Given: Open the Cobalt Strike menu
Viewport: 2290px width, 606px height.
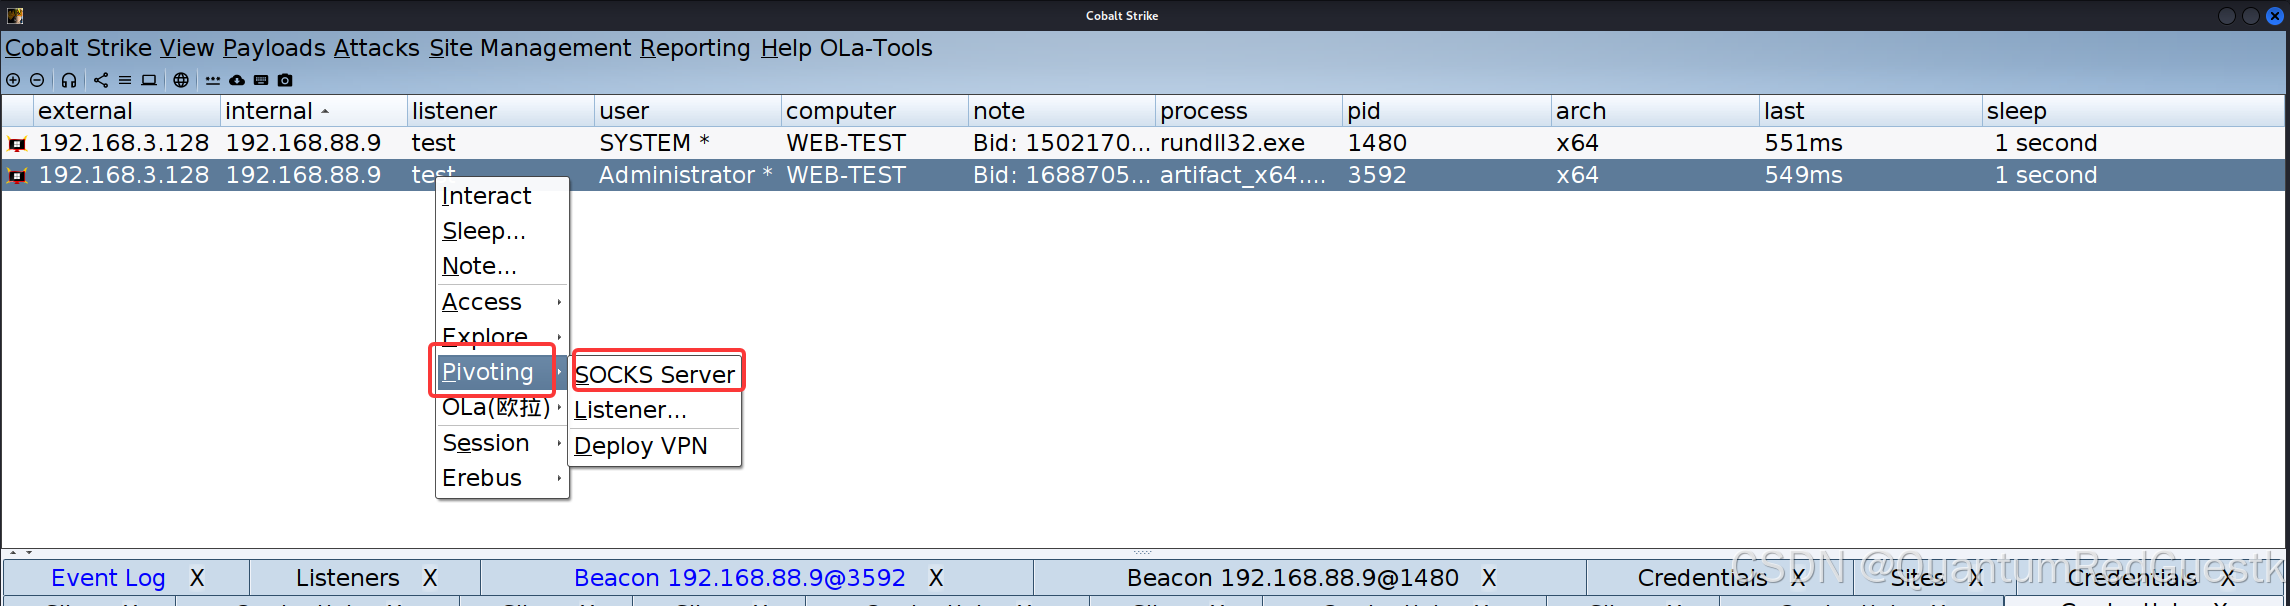Looking at the screenshot, I should pyautogui.click(x=79, y=48).
